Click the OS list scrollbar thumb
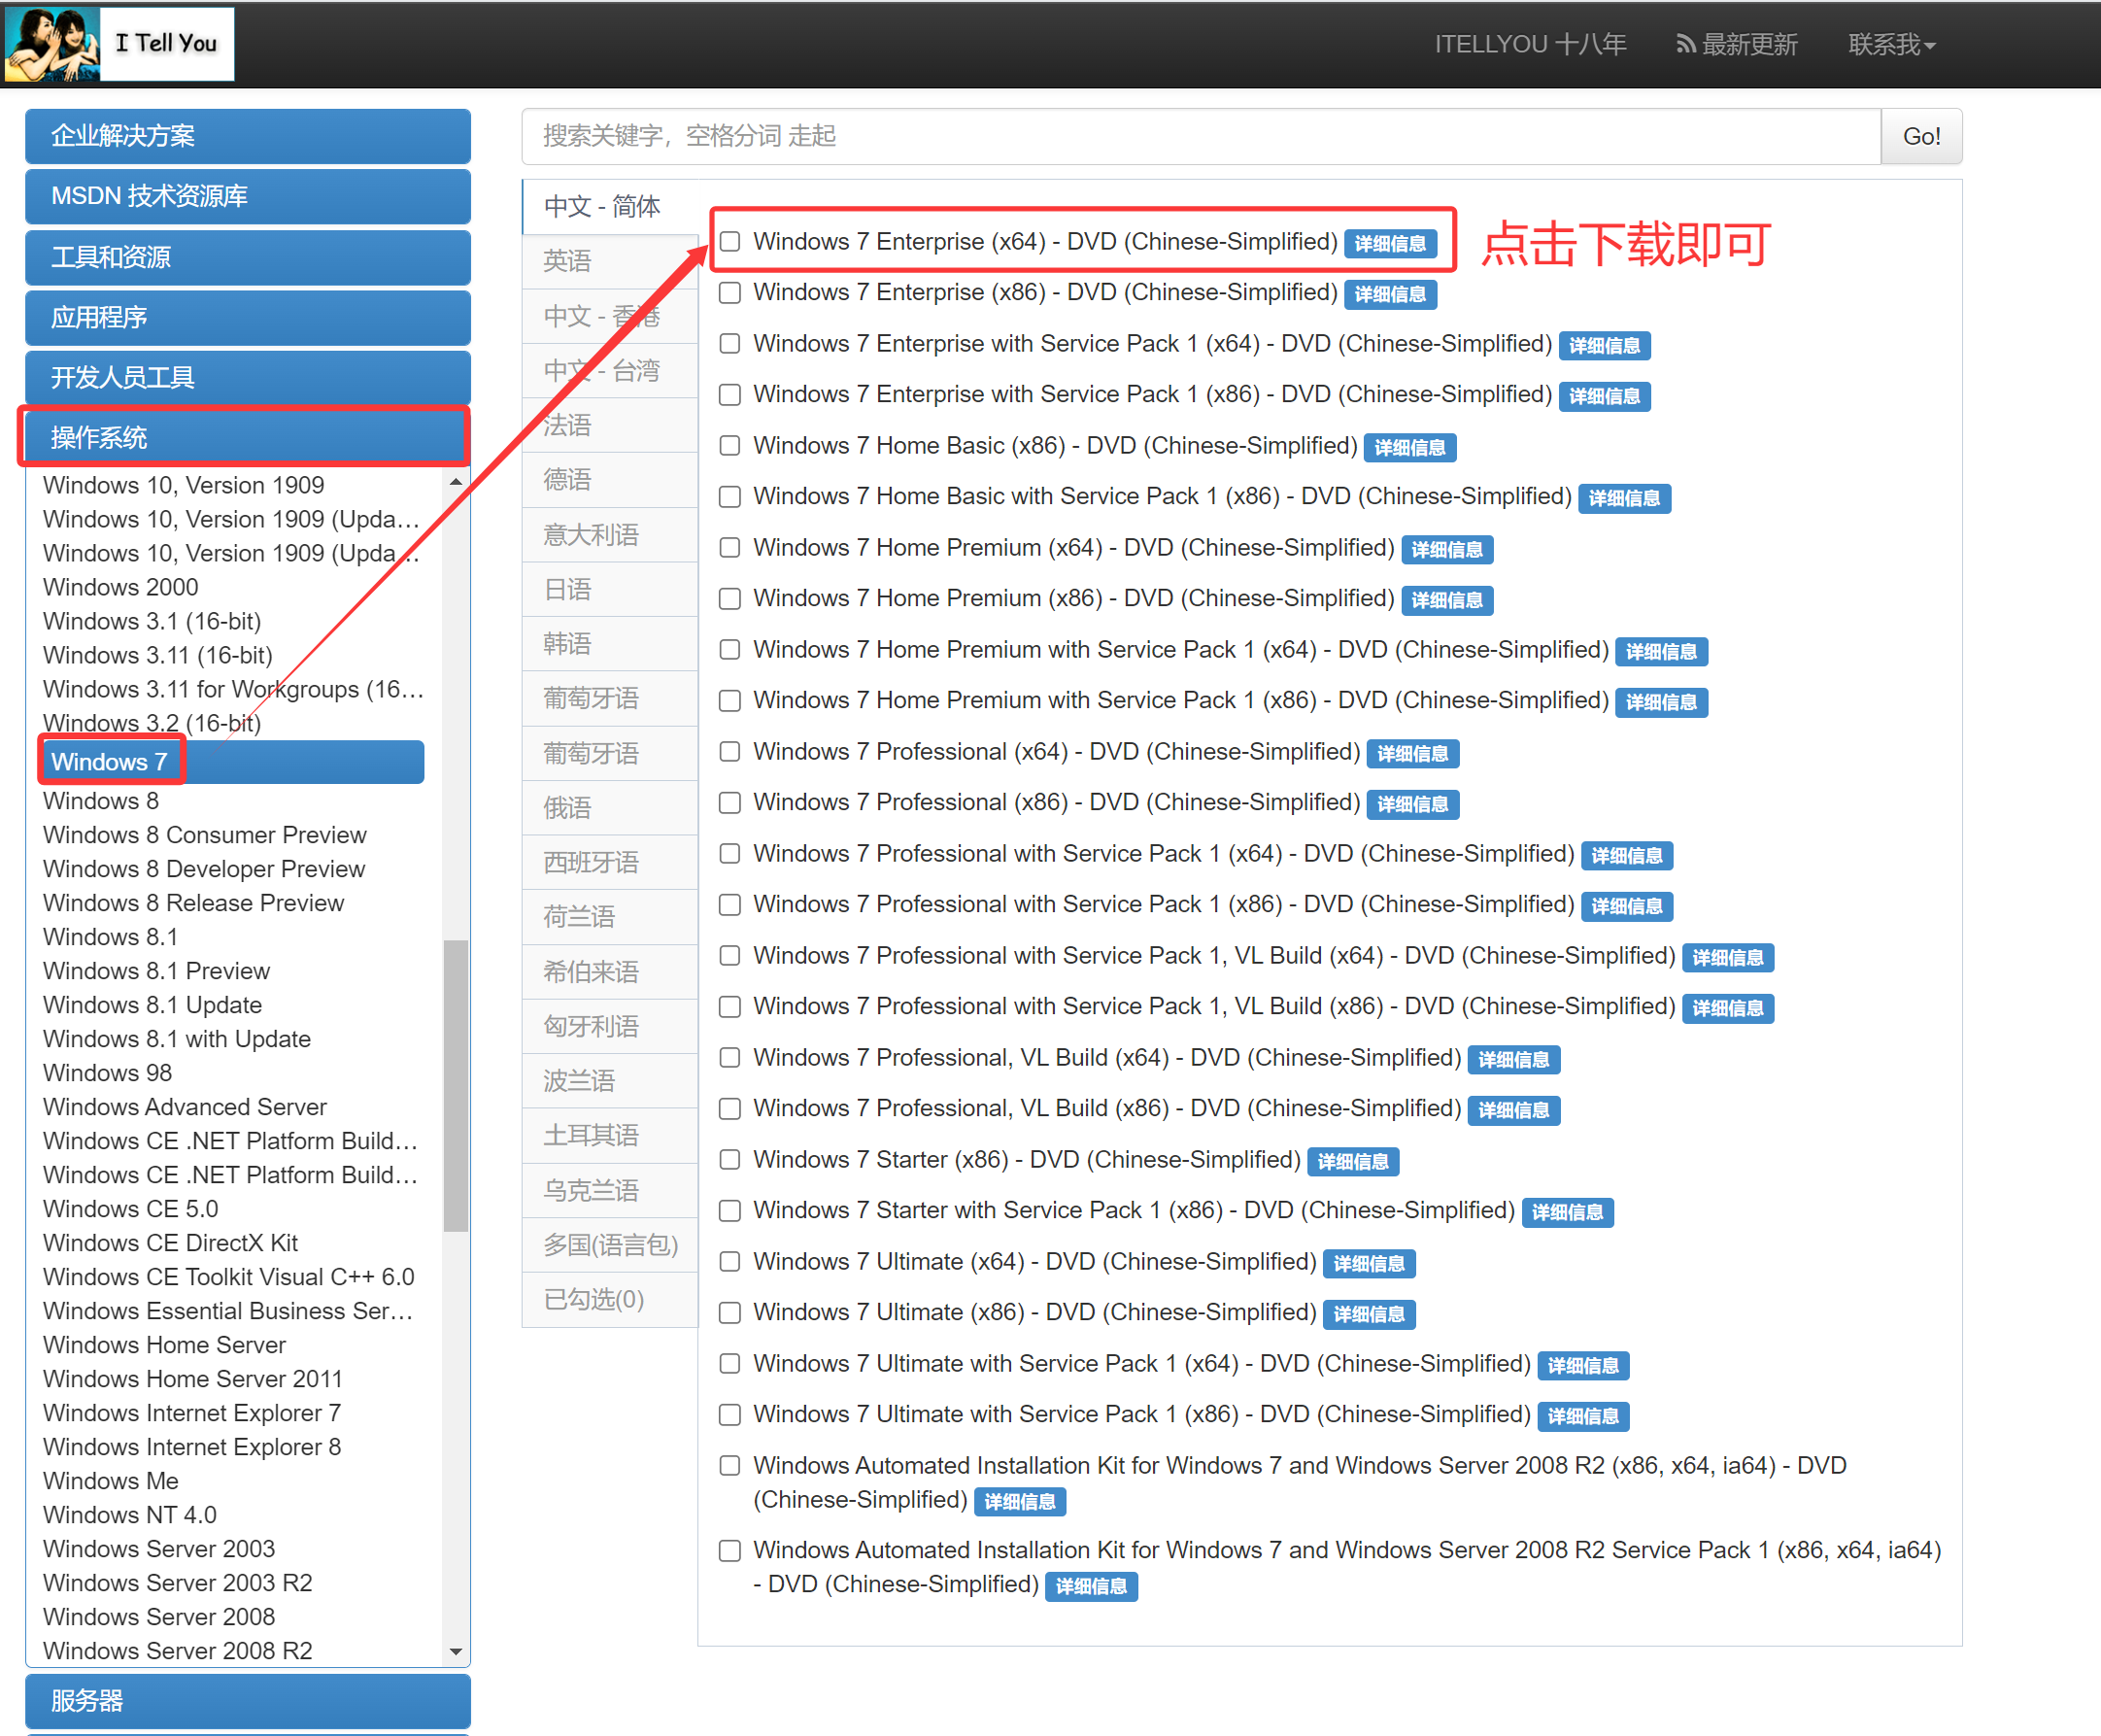2101x1736 pixels. [x=456, y=1085]
